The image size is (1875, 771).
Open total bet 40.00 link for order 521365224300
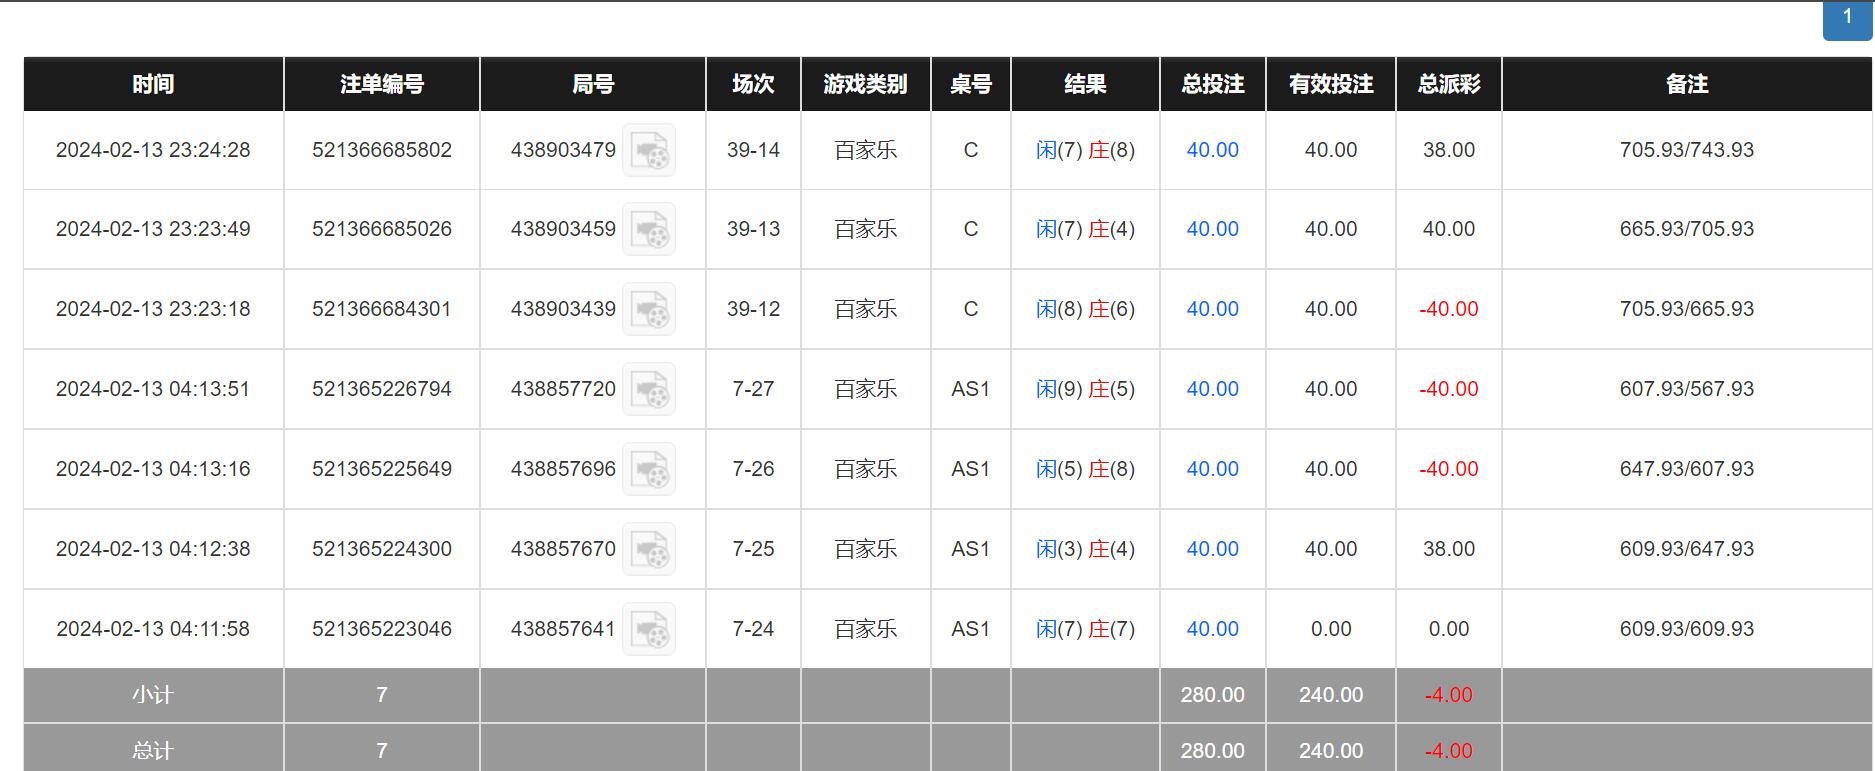[x=1212, y=549]
